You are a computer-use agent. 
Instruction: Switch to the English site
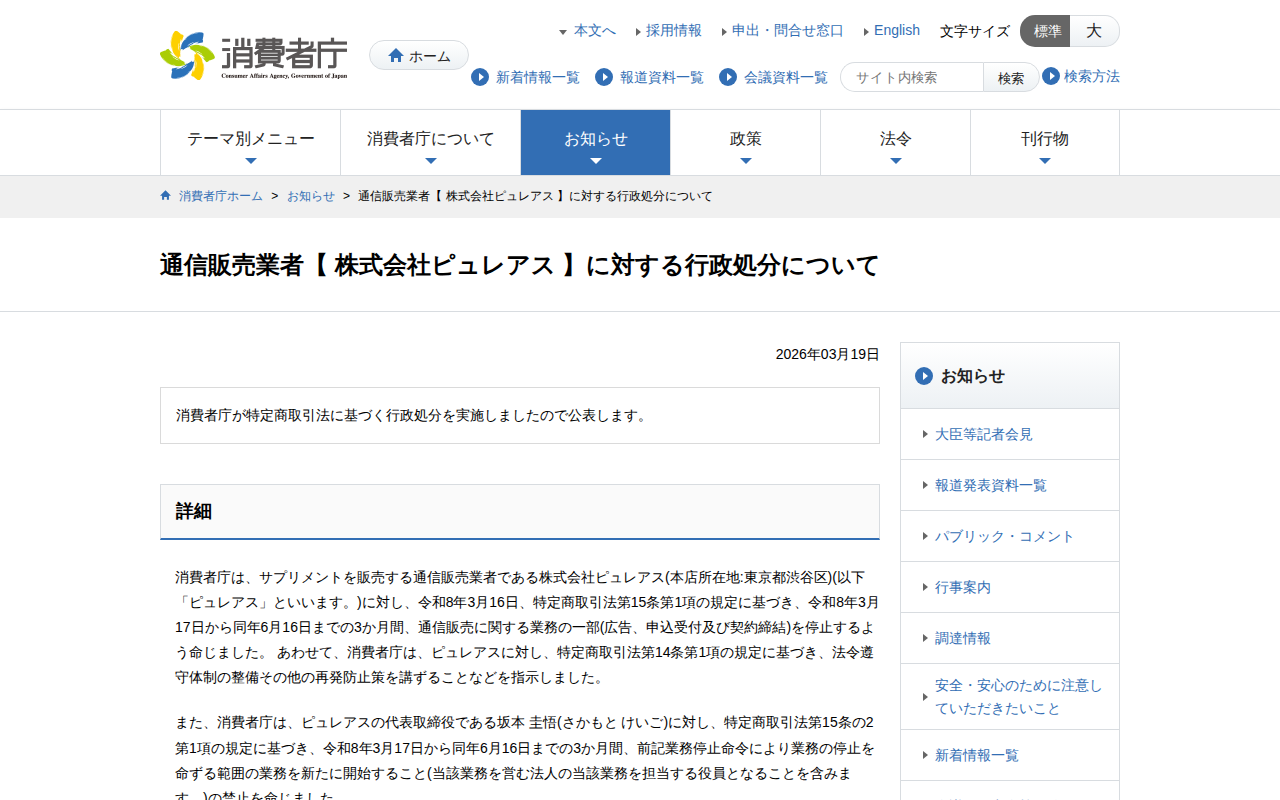click(897, 31)
